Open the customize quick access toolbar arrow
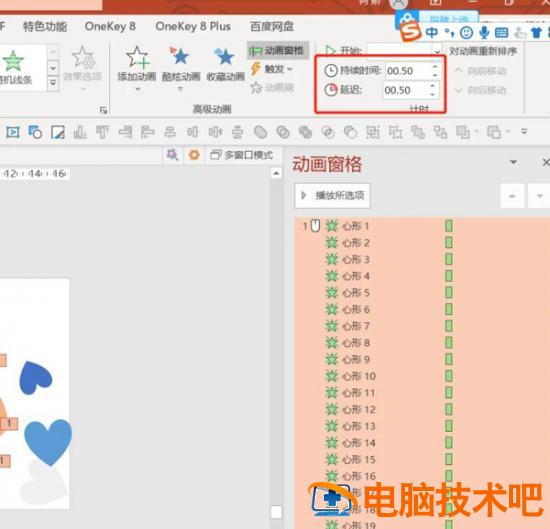This screenshot has height=529, width=550. [x=524, y=132]
